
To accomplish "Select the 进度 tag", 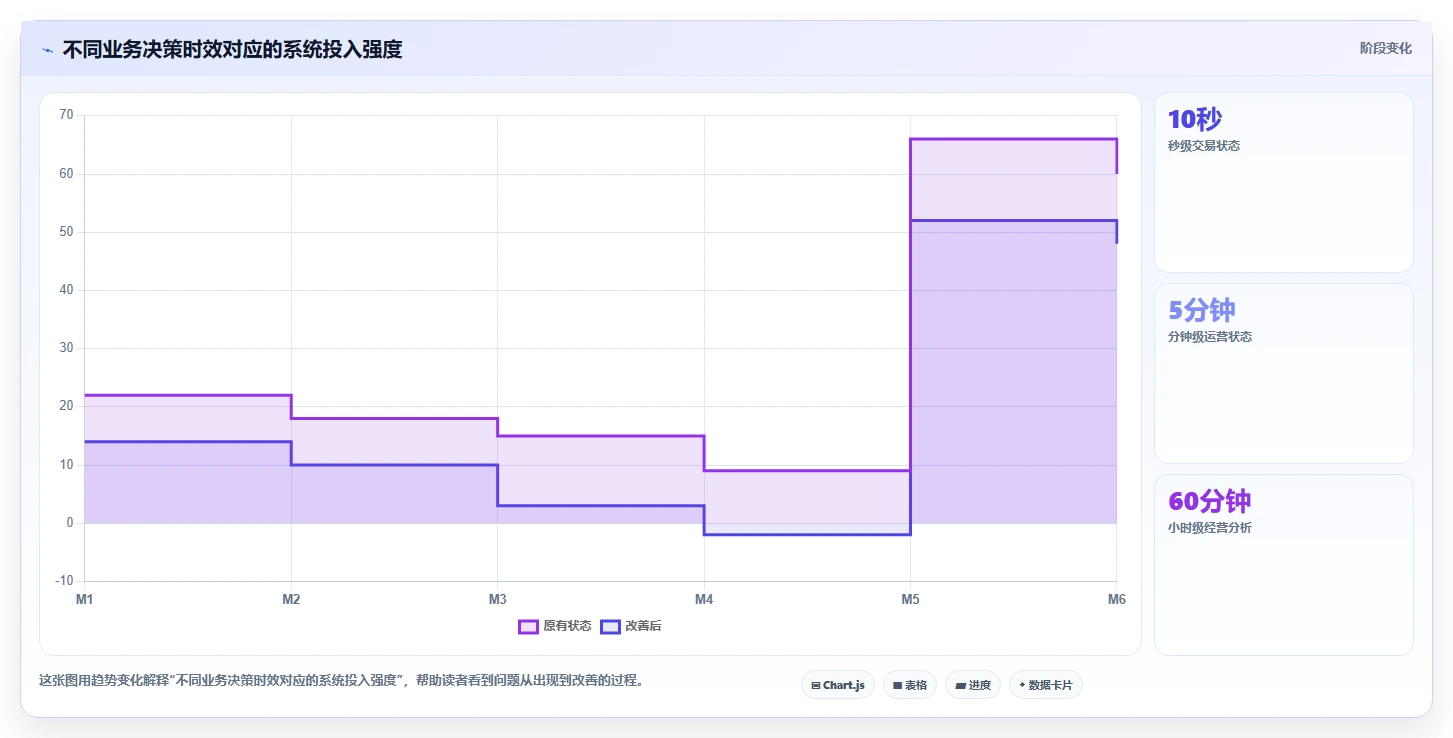I will 972,685.
